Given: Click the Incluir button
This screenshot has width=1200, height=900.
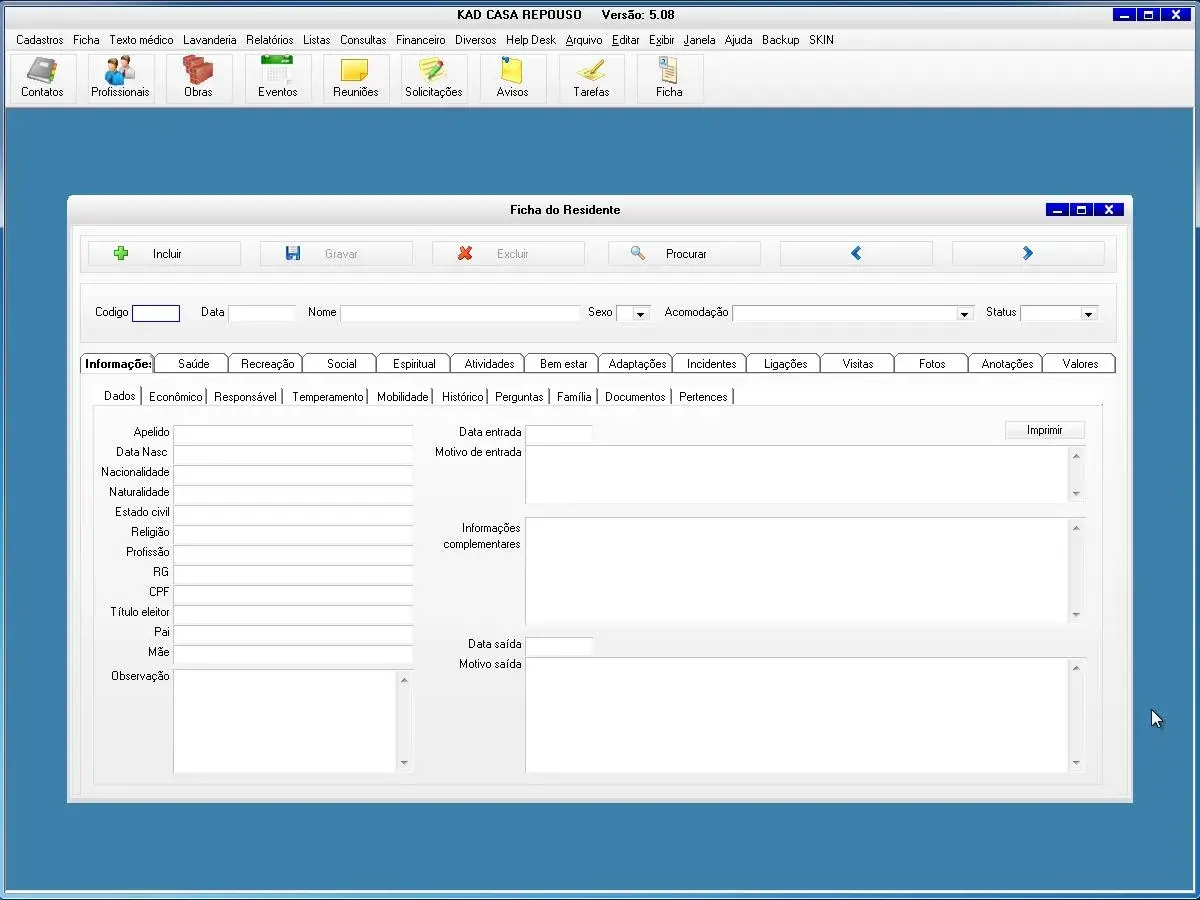Looking at the screenshot, I should (x=165, y=254).
